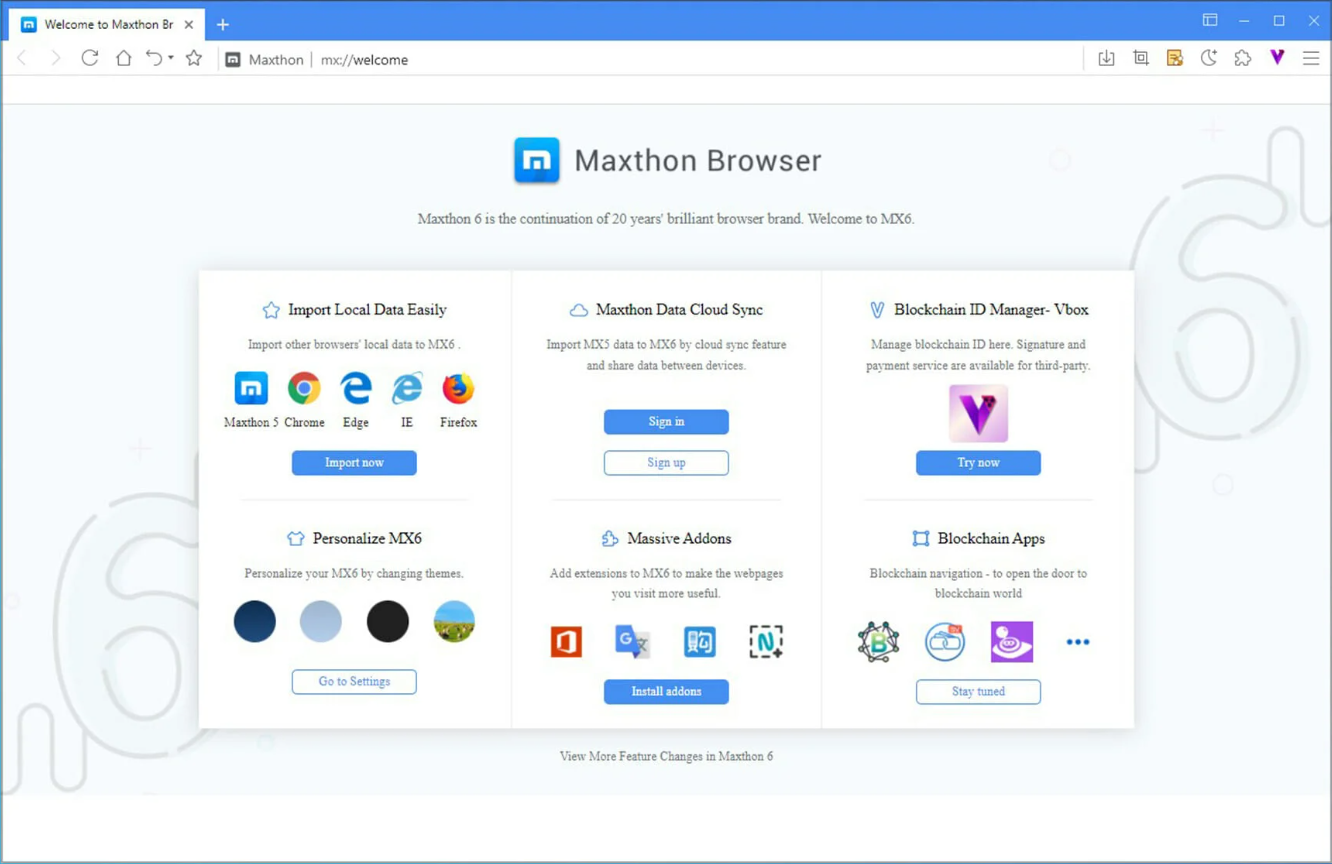This screenshot has width=1332, height=864.
Task: Select the Welcome to Maxthon Browser tab
Action: [108, 24]
